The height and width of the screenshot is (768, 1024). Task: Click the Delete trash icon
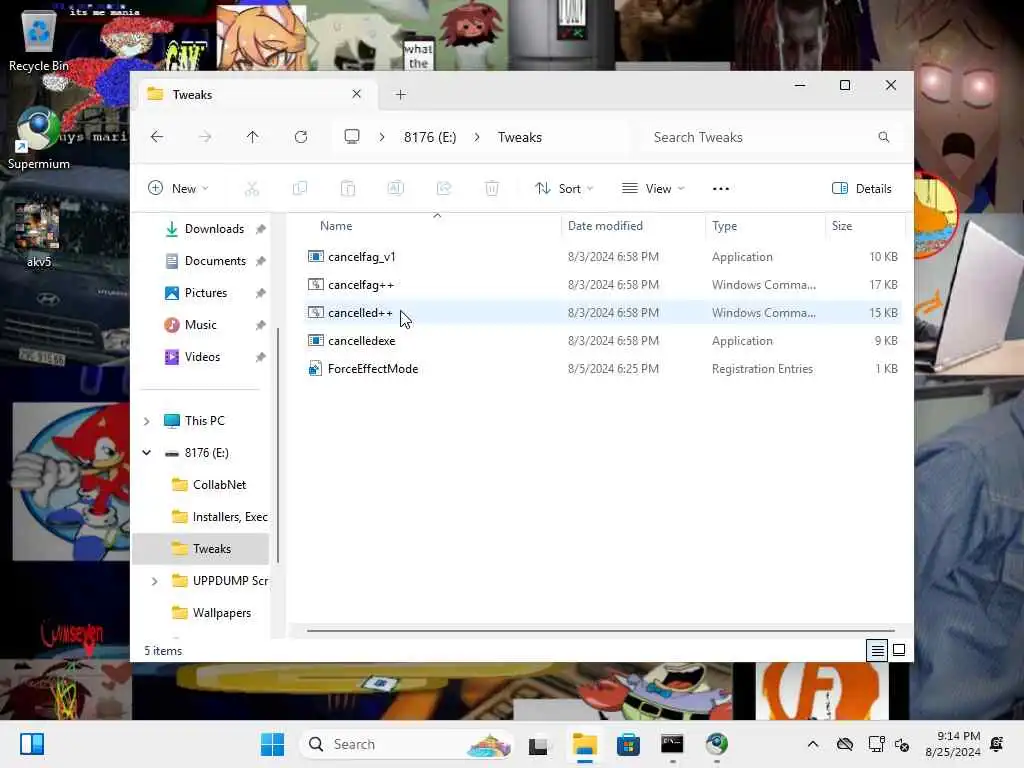[492, 189]
